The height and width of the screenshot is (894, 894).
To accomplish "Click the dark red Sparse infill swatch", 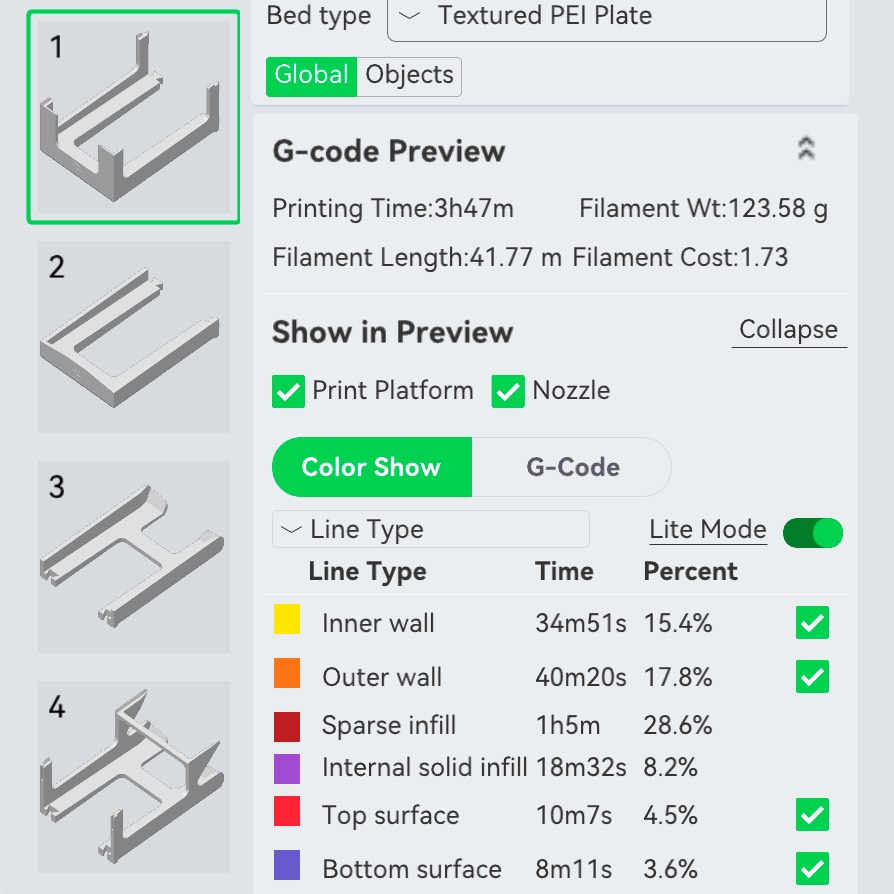I will point(287,726).
